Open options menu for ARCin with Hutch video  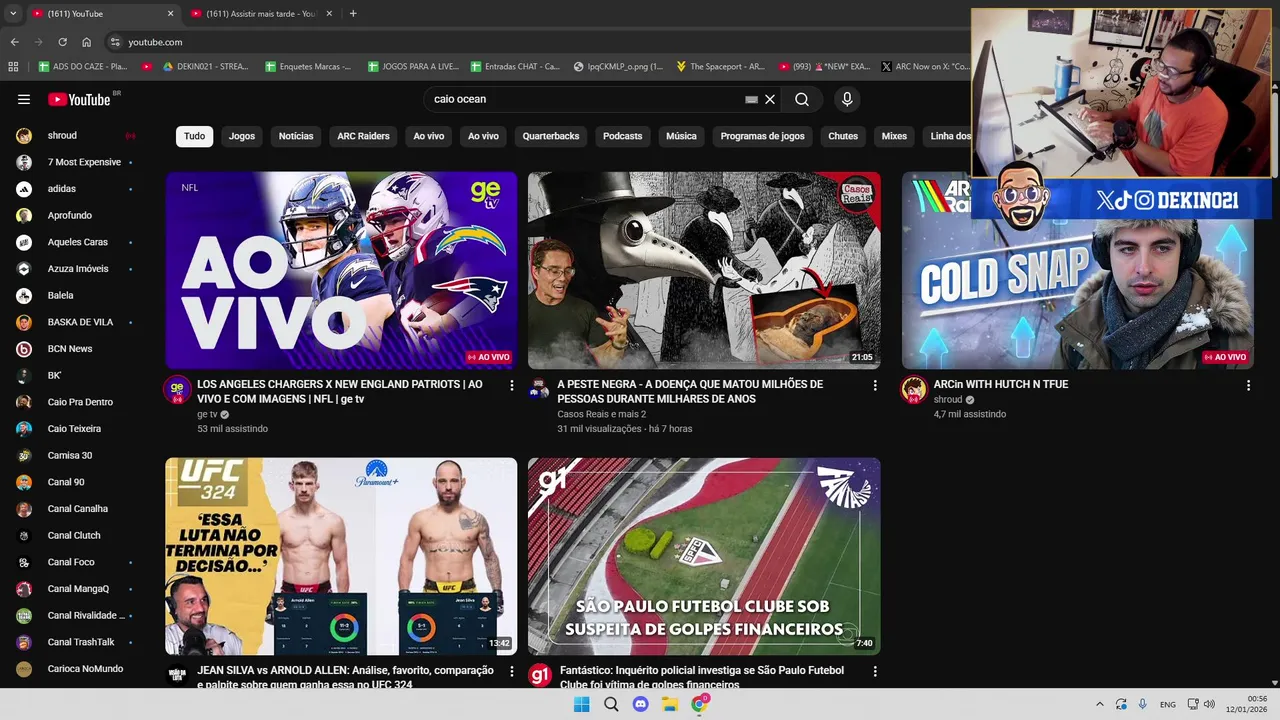coord(1248,385)
